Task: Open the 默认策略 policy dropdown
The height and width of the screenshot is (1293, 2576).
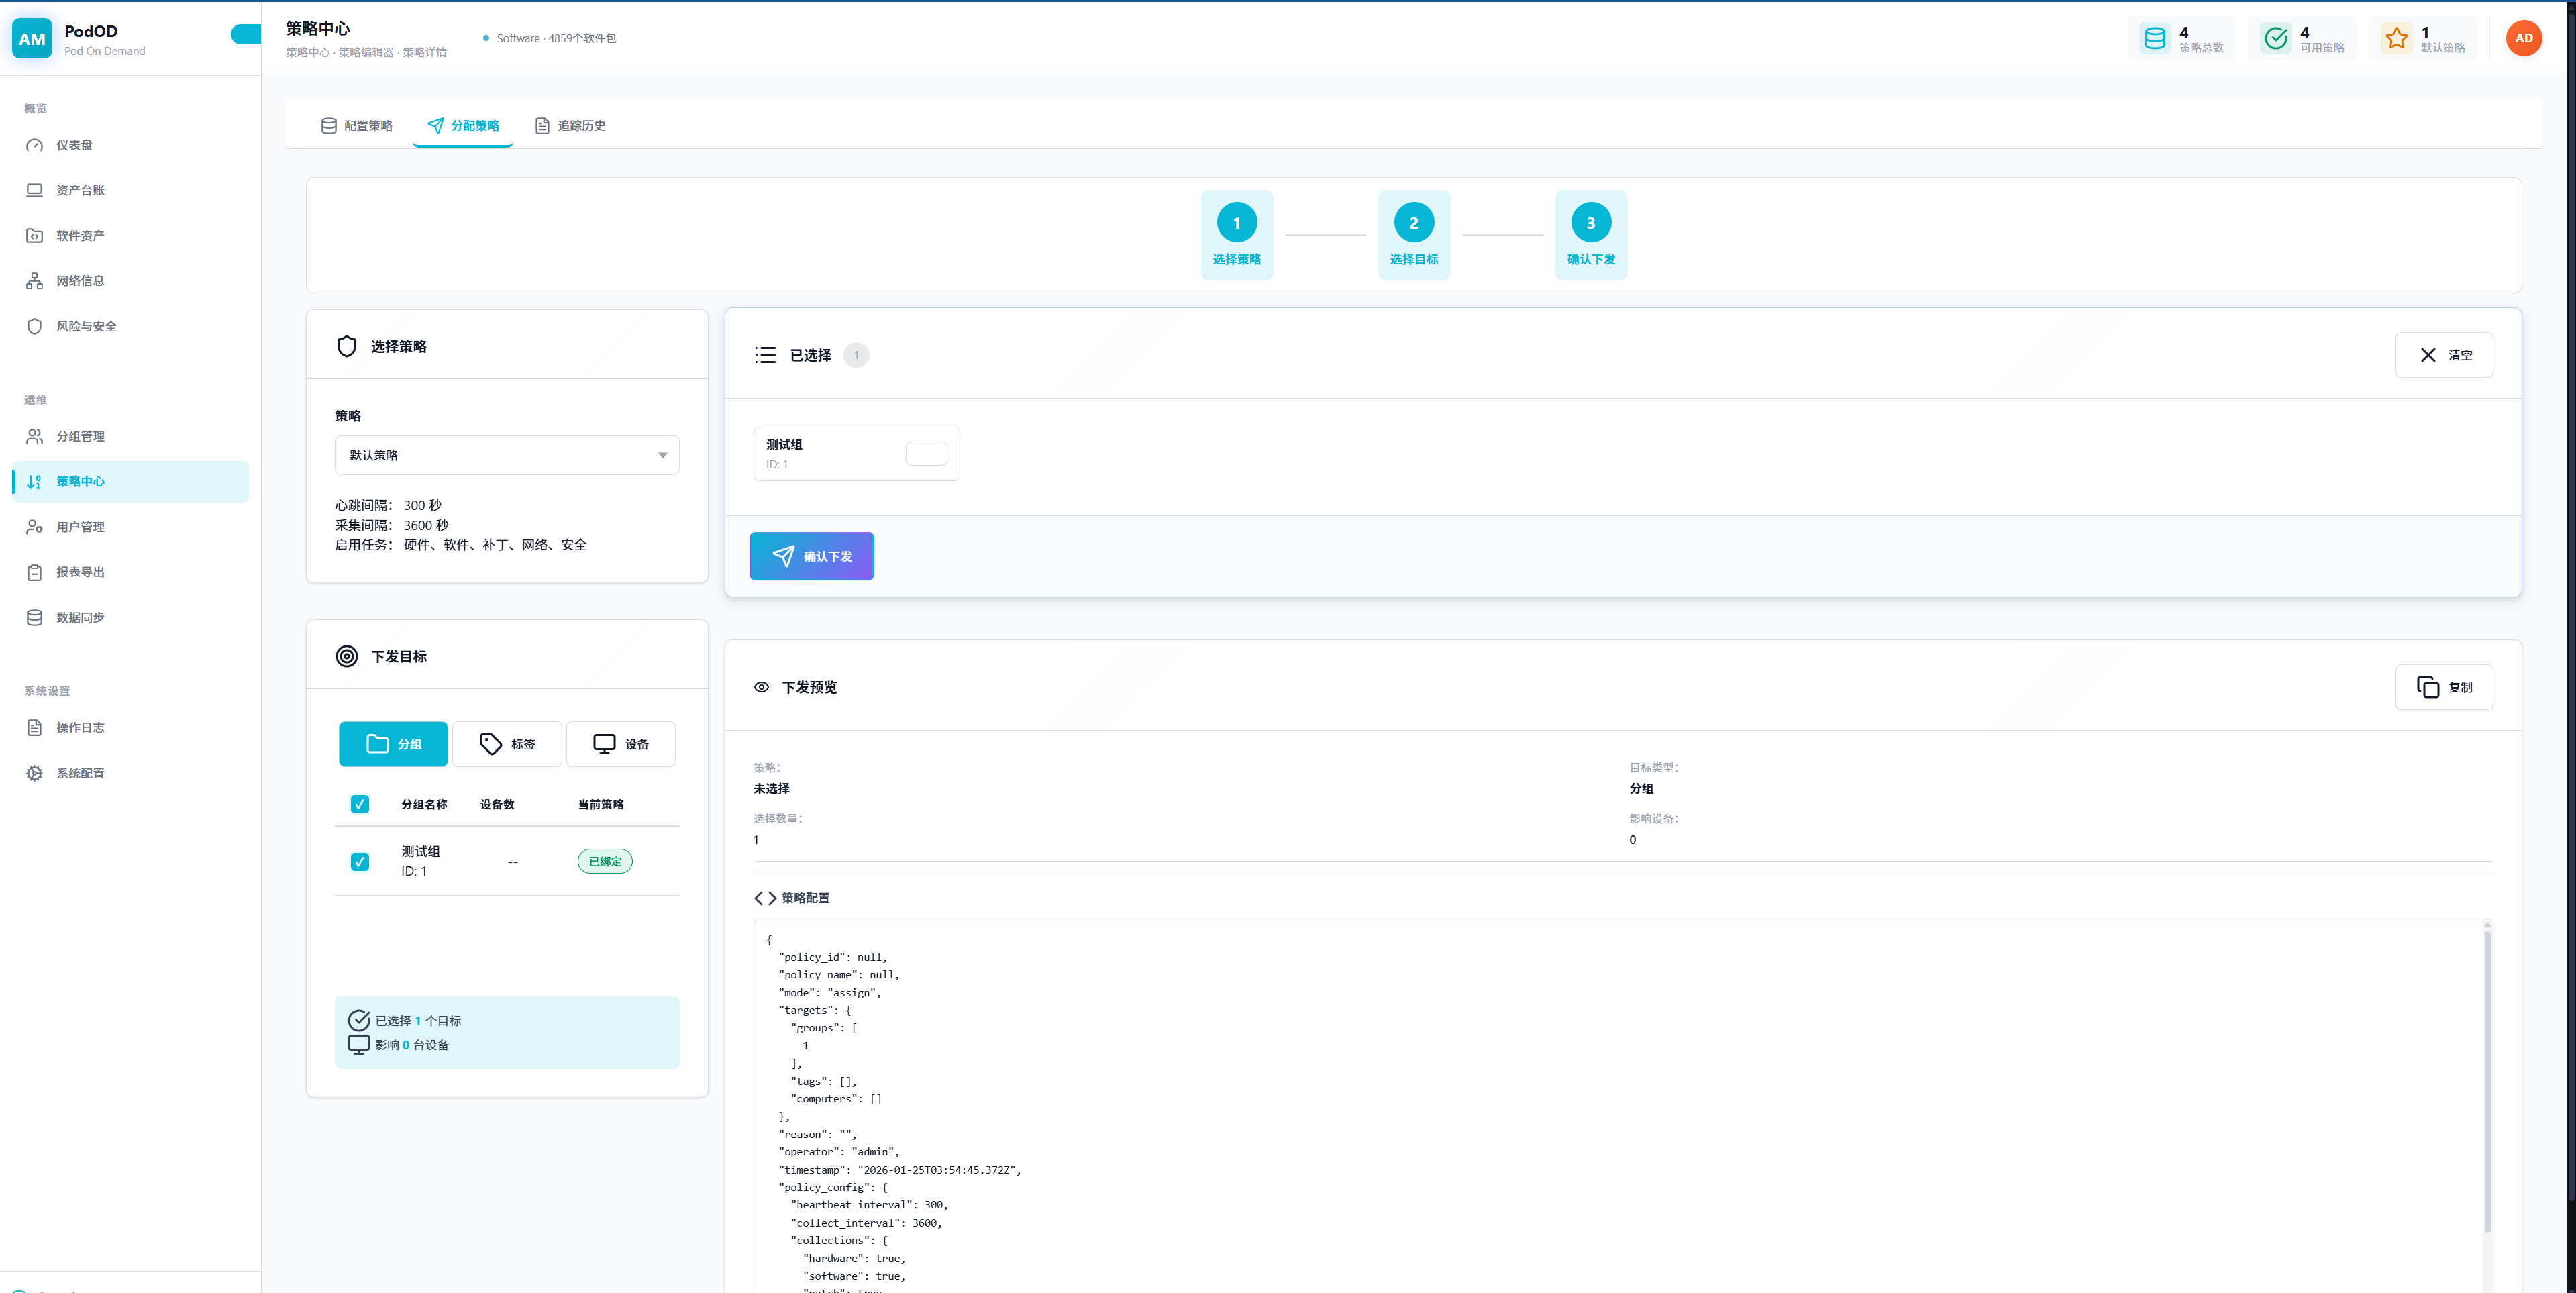Action: [507, 455]
